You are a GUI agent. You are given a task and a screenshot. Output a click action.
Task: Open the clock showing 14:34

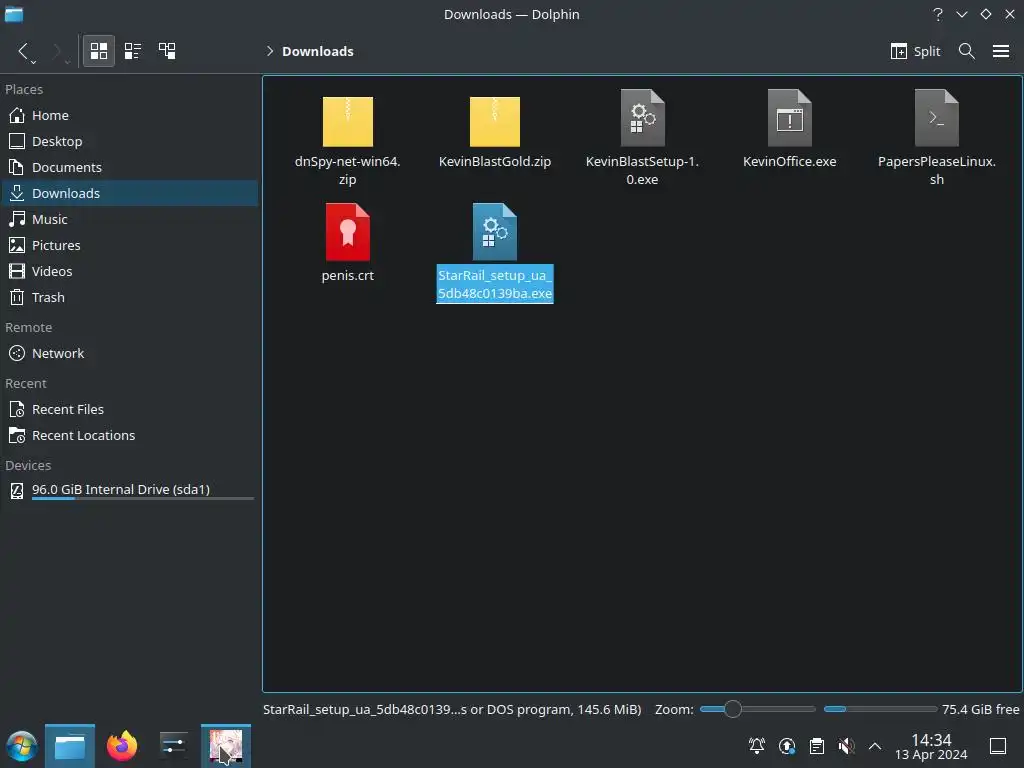tap(931, 746)
